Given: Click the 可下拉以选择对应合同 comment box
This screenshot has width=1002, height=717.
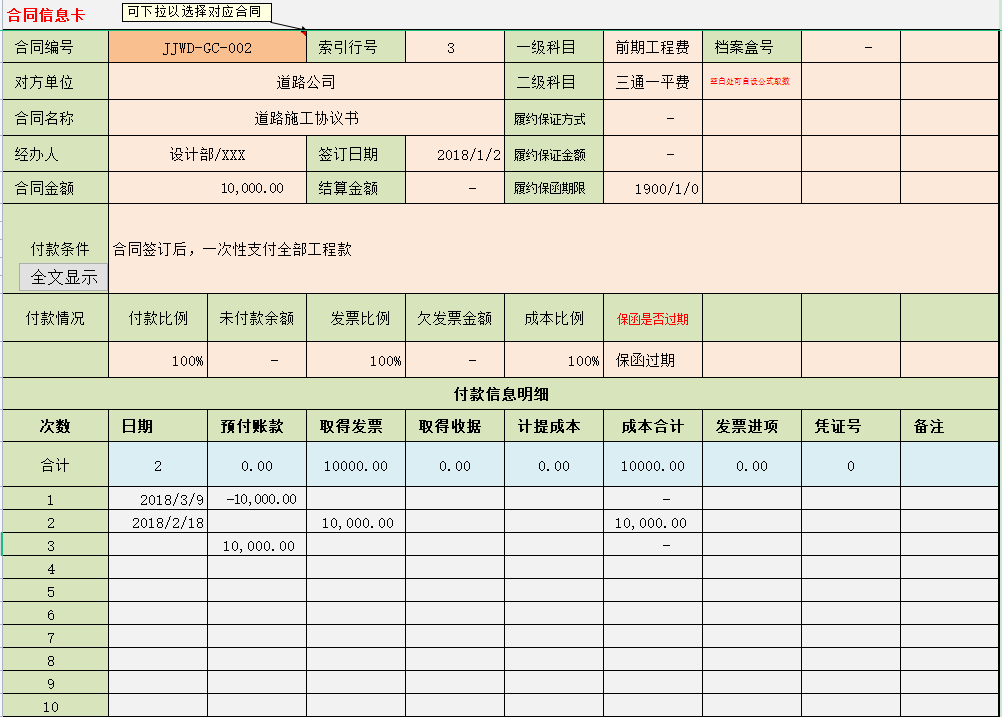Looking at the screenshot, I should coord(199,11).
